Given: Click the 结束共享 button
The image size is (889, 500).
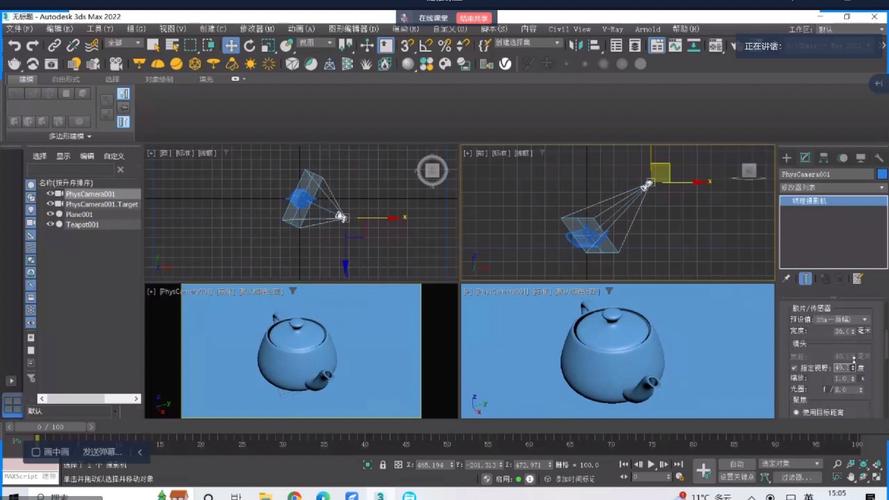Looking at the screenshot, I should pos(474,18).
